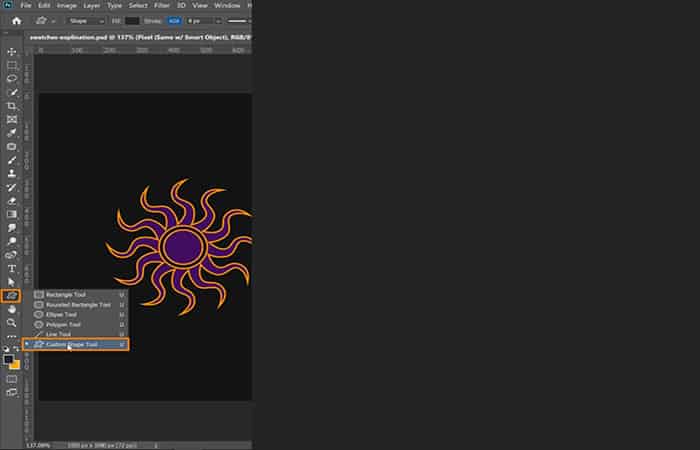This screenshot has height=450, width=700.
Task: Choose the Brush tool
Action: pyautogui.click(x=12, y=159)
